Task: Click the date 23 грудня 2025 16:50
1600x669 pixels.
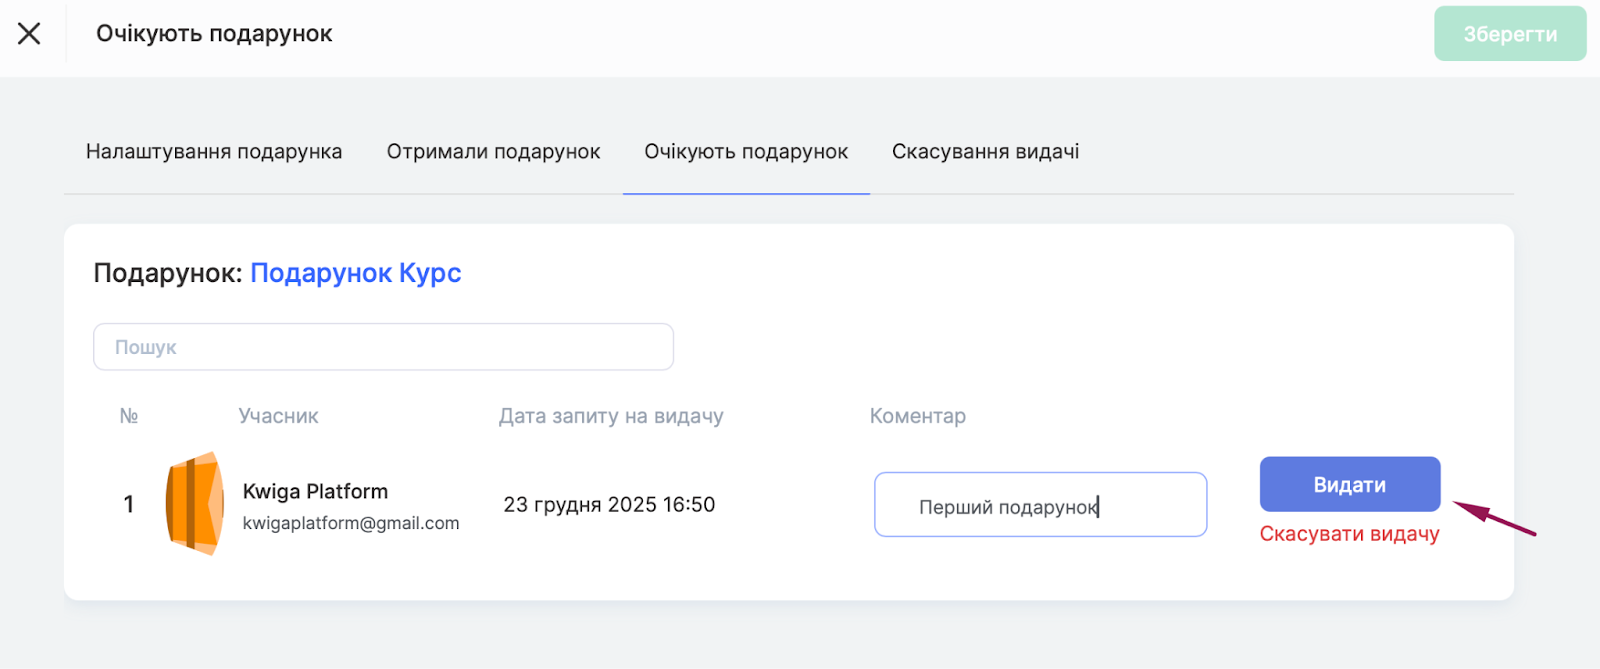Action: point(609,505)
